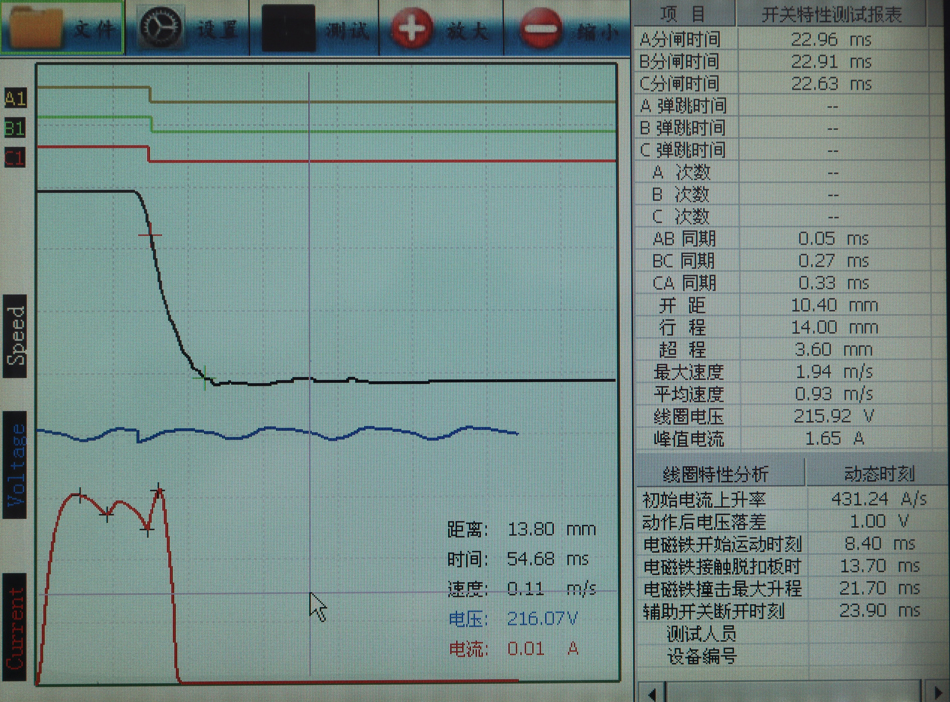Open 设置 gear settings icon

161,27
